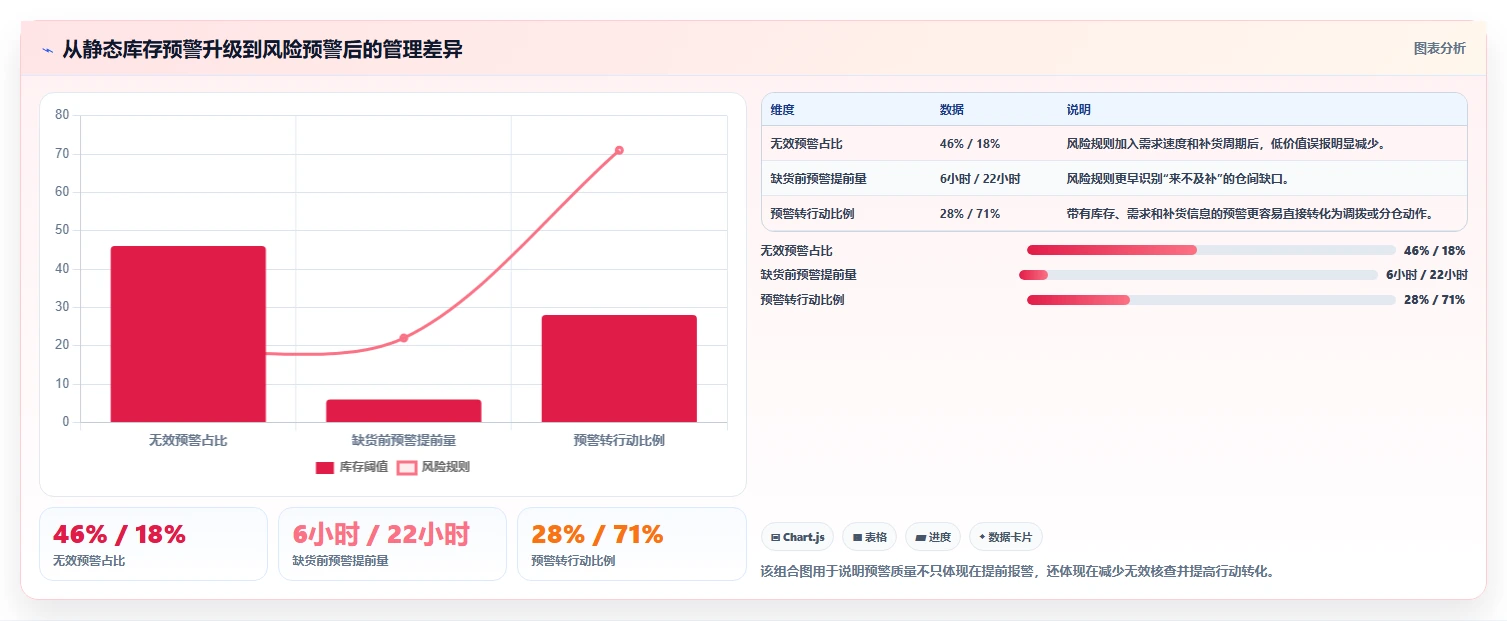Click the 无效预警占比 bar in chart
This screenshot has width=1507, height=621.
point(188,334)
